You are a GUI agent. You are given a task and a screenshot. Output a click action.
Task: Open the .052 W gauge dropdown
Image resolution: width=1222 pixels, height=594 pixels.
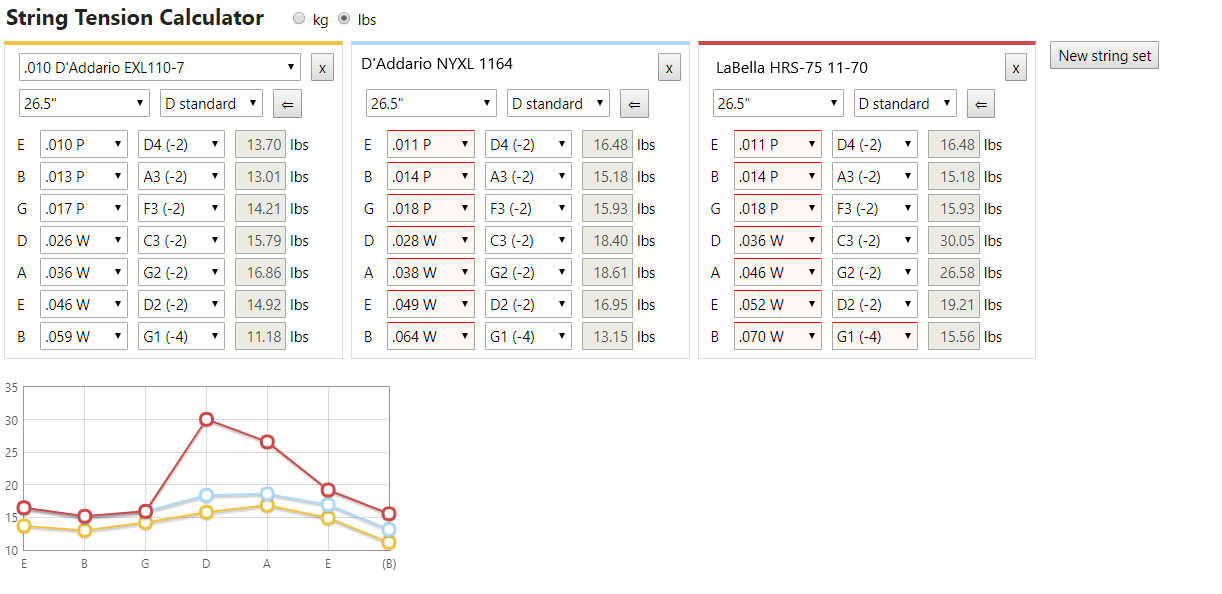(x=778, y=304)
